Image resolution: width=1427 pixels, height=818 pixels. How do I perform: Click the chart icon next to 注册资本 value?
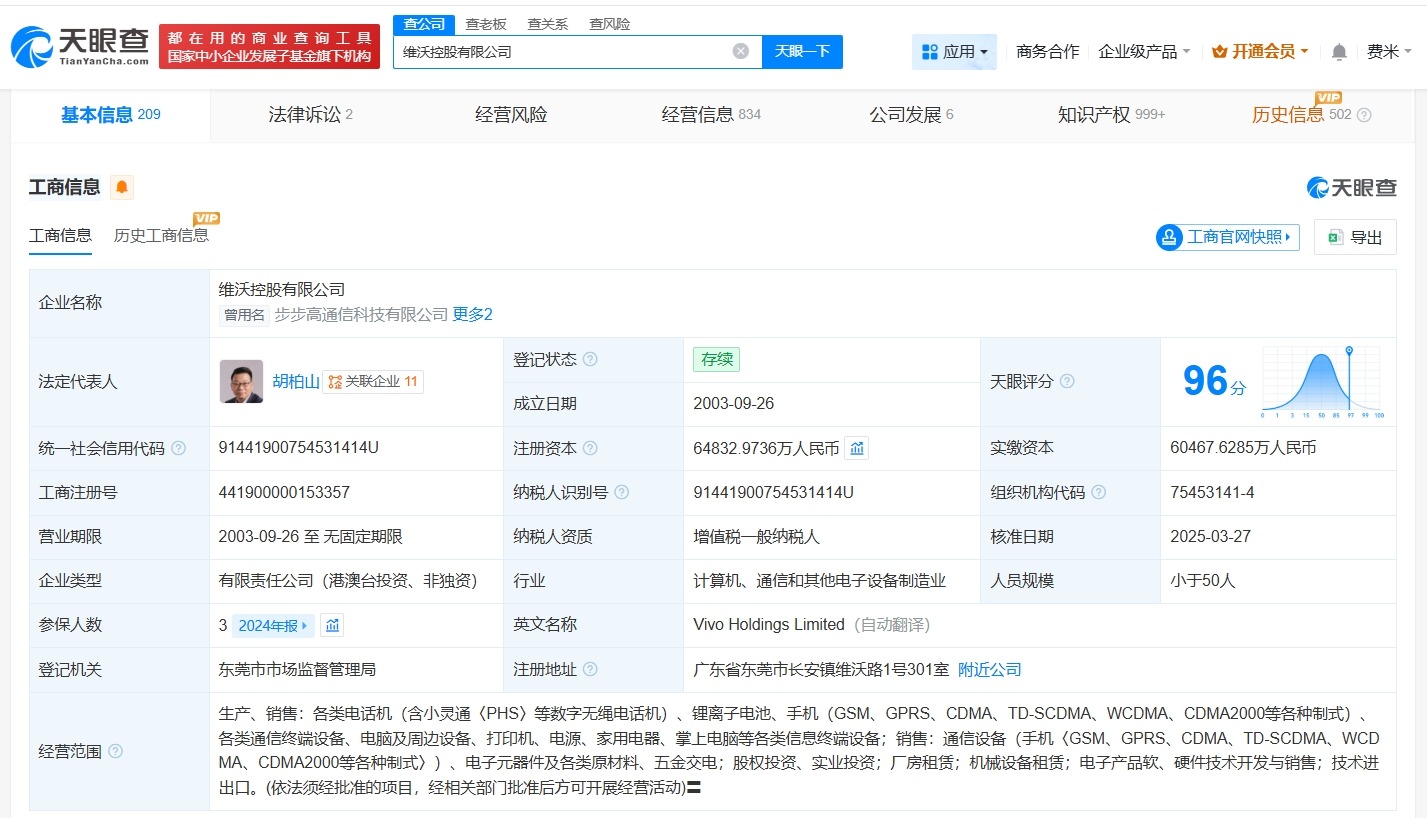(856, 448)
